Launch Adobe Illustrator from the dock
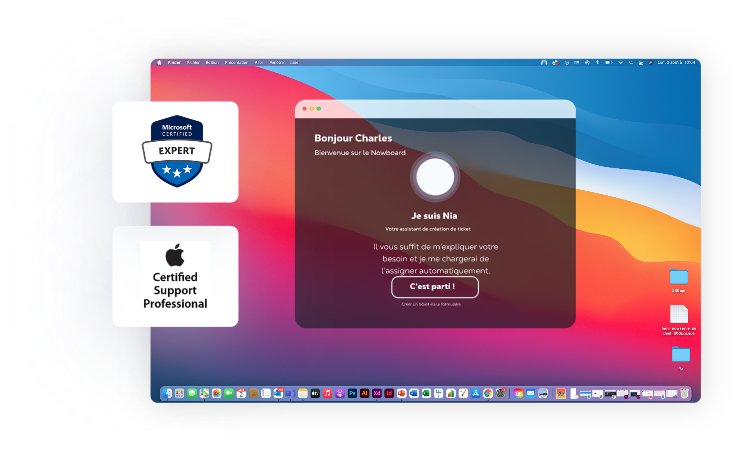 click(x=364, y=393)
